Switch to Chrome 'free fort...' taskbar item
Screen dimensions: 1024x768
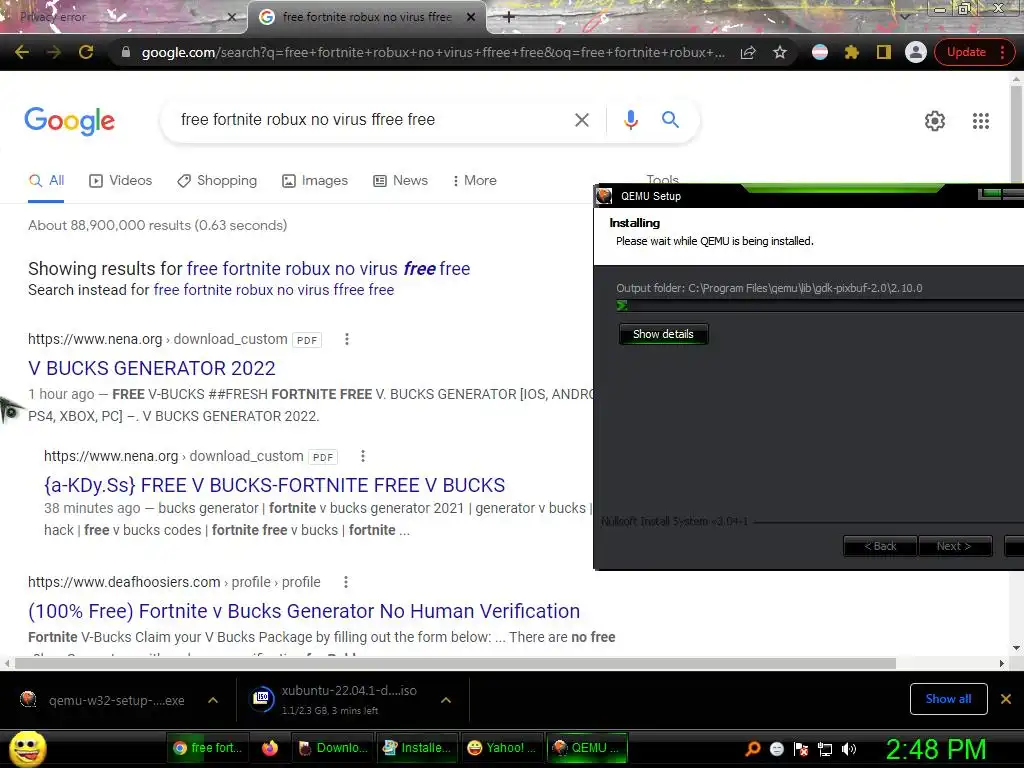point(208,748)
